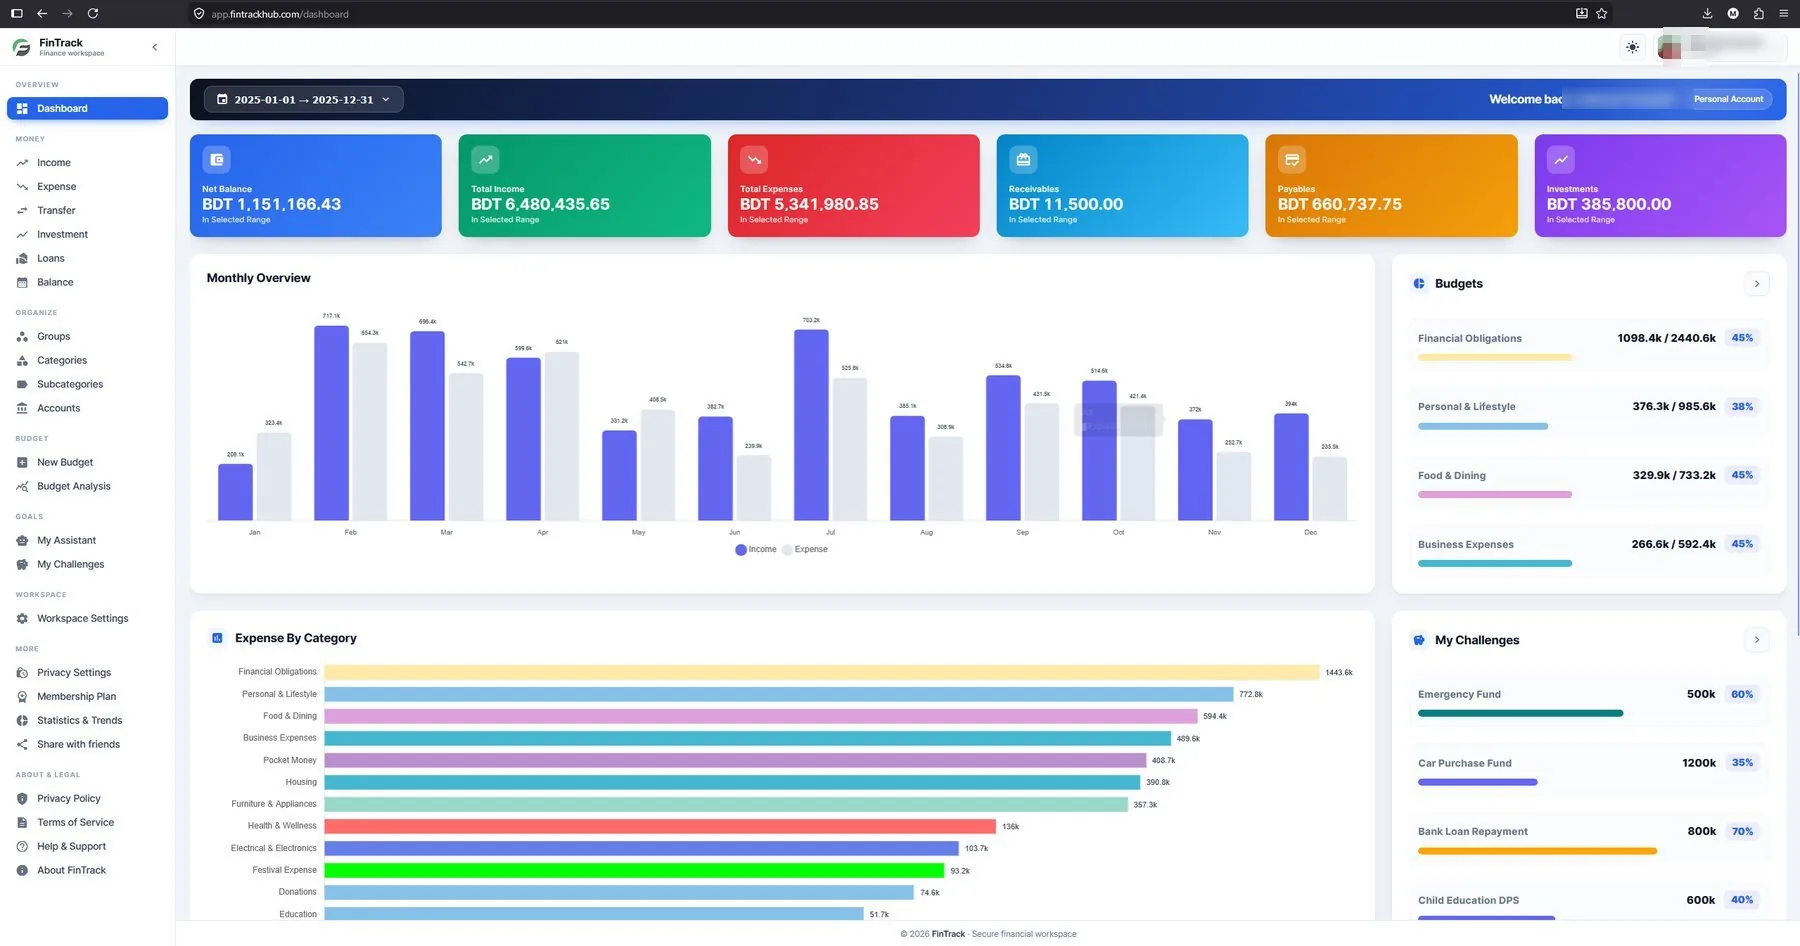The image size is (1800, 946).
Task: Click the browser bookmark star icon
Action: click(x=1602, y=13)
